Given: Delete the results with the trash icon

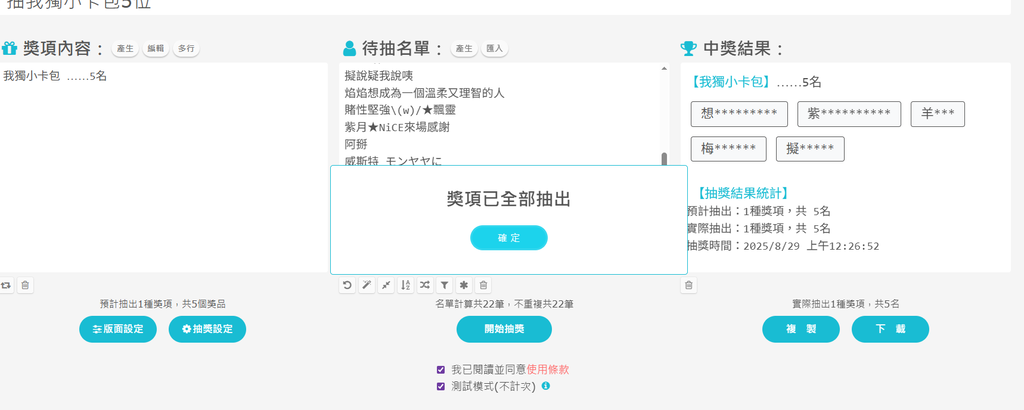Looking at the screenshot, I should (x=689, y=285).
